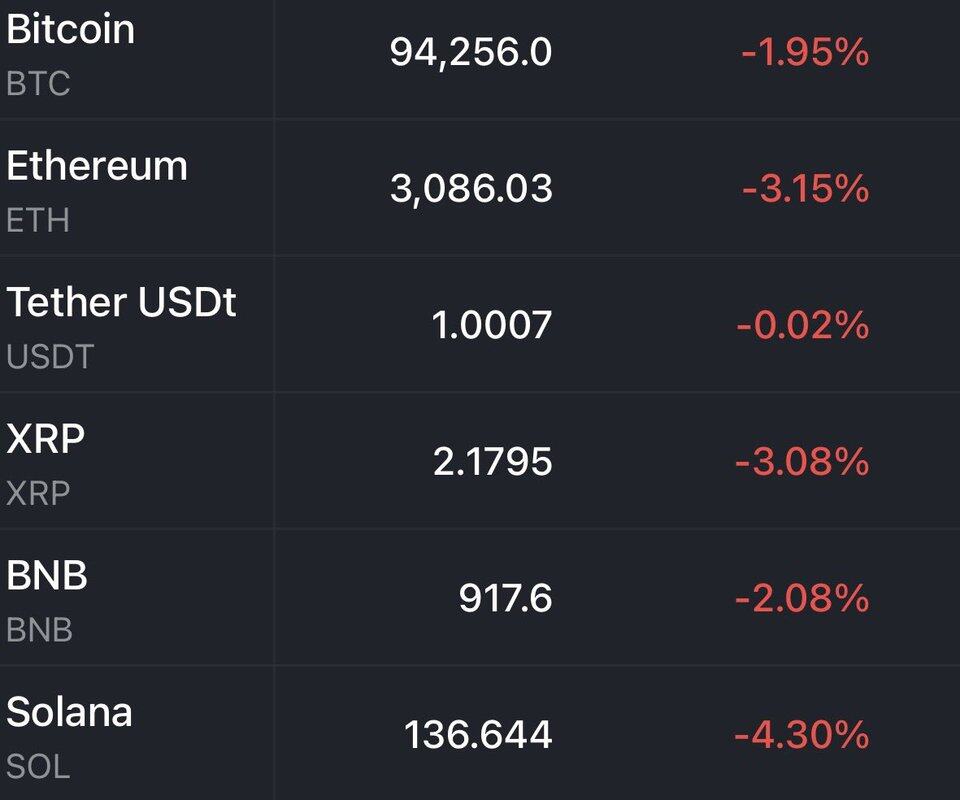Click the ETH ticker symbol
The width and height of the screenshot is (960, 800).
38,220
